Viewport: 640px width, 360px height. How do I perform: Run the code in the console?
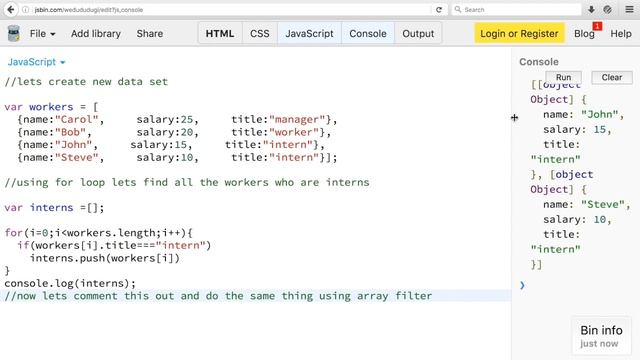coord(563,77)
